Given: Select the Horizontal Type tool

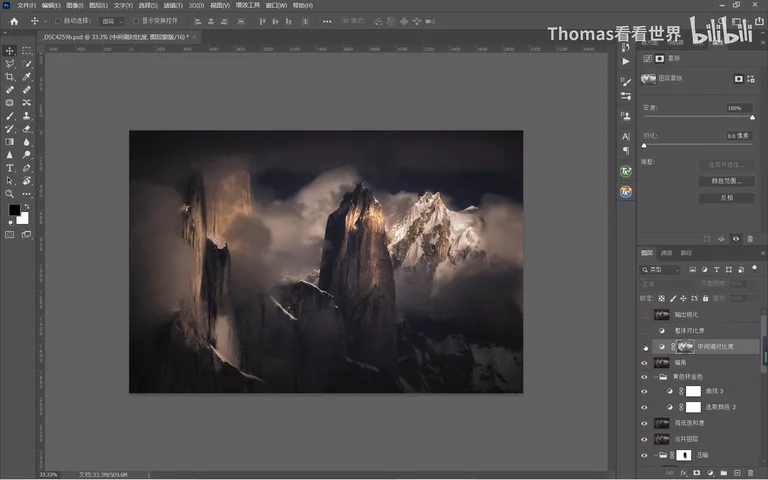Looking at the screenshot, I should (x=9, y=168).
